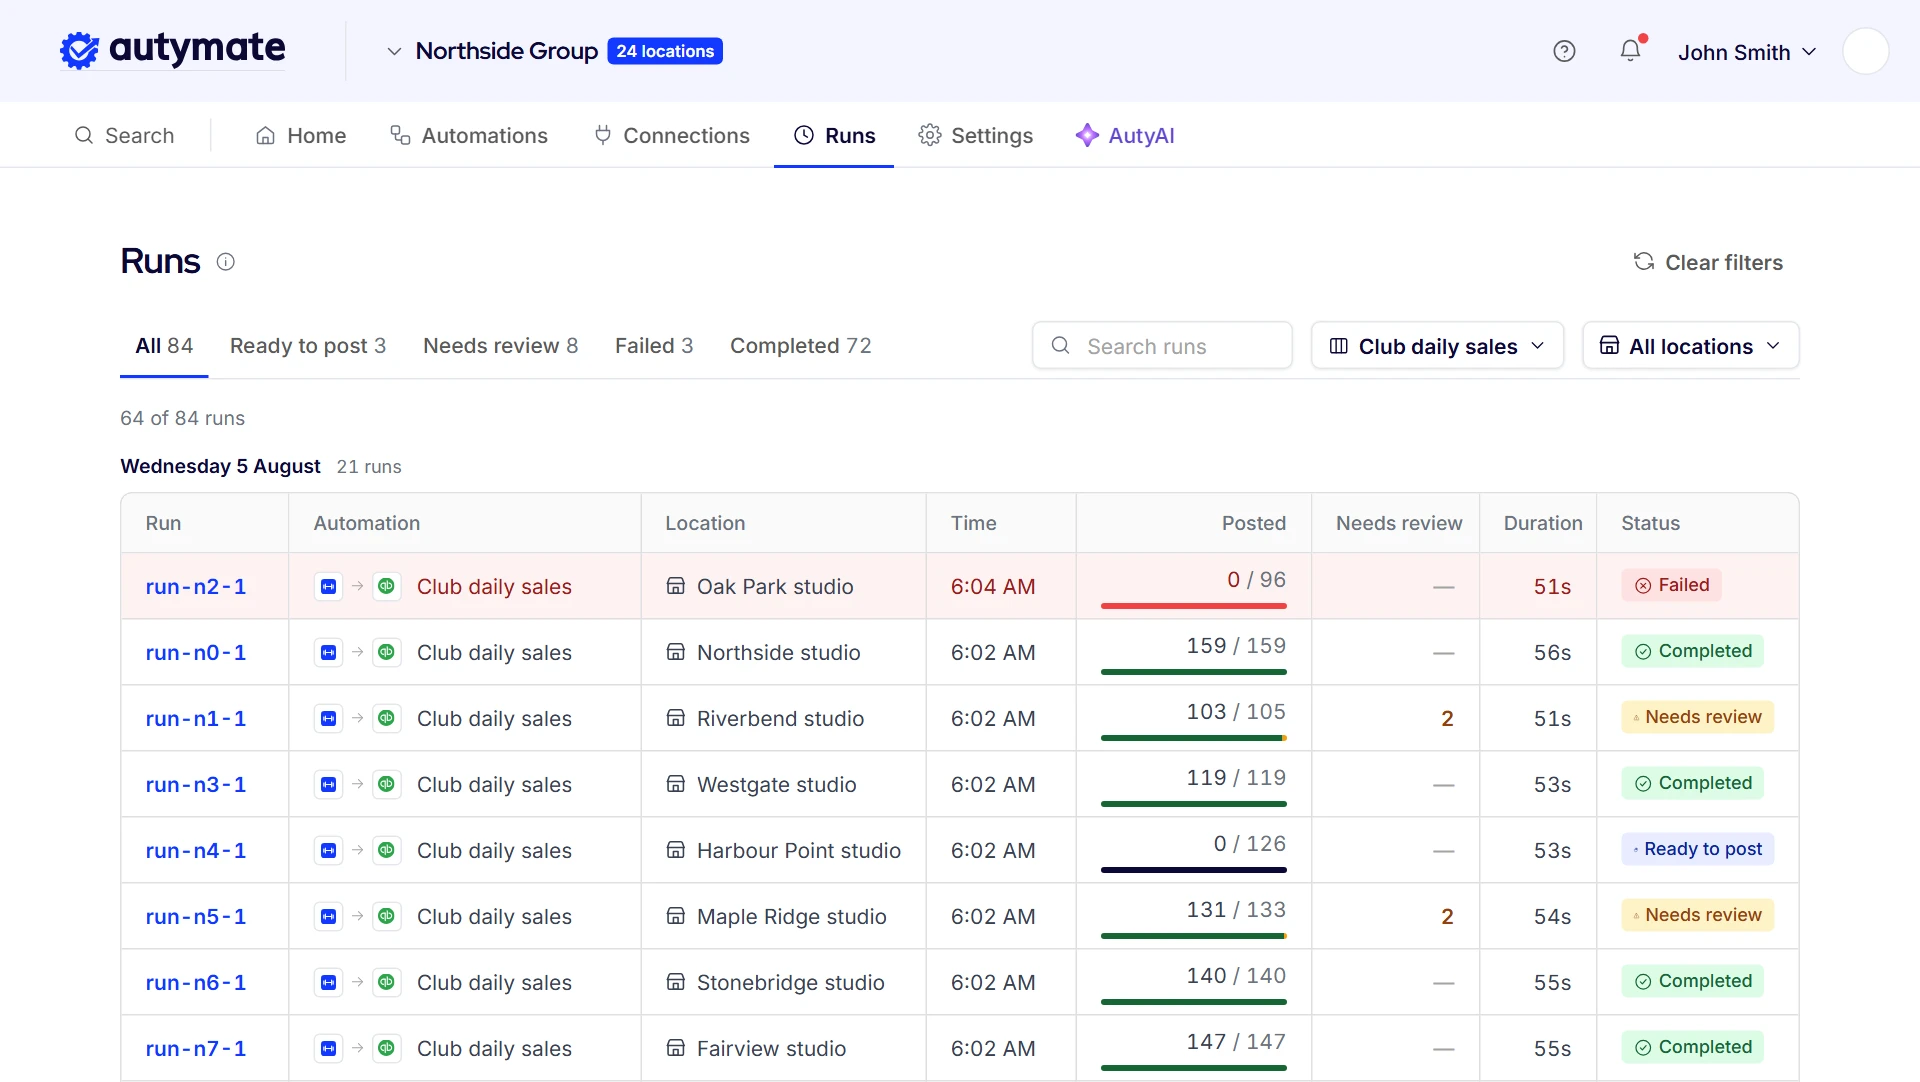Open the help question mark icon
Viewport: 1920px width, 1082px height.
click(1564, 51)
